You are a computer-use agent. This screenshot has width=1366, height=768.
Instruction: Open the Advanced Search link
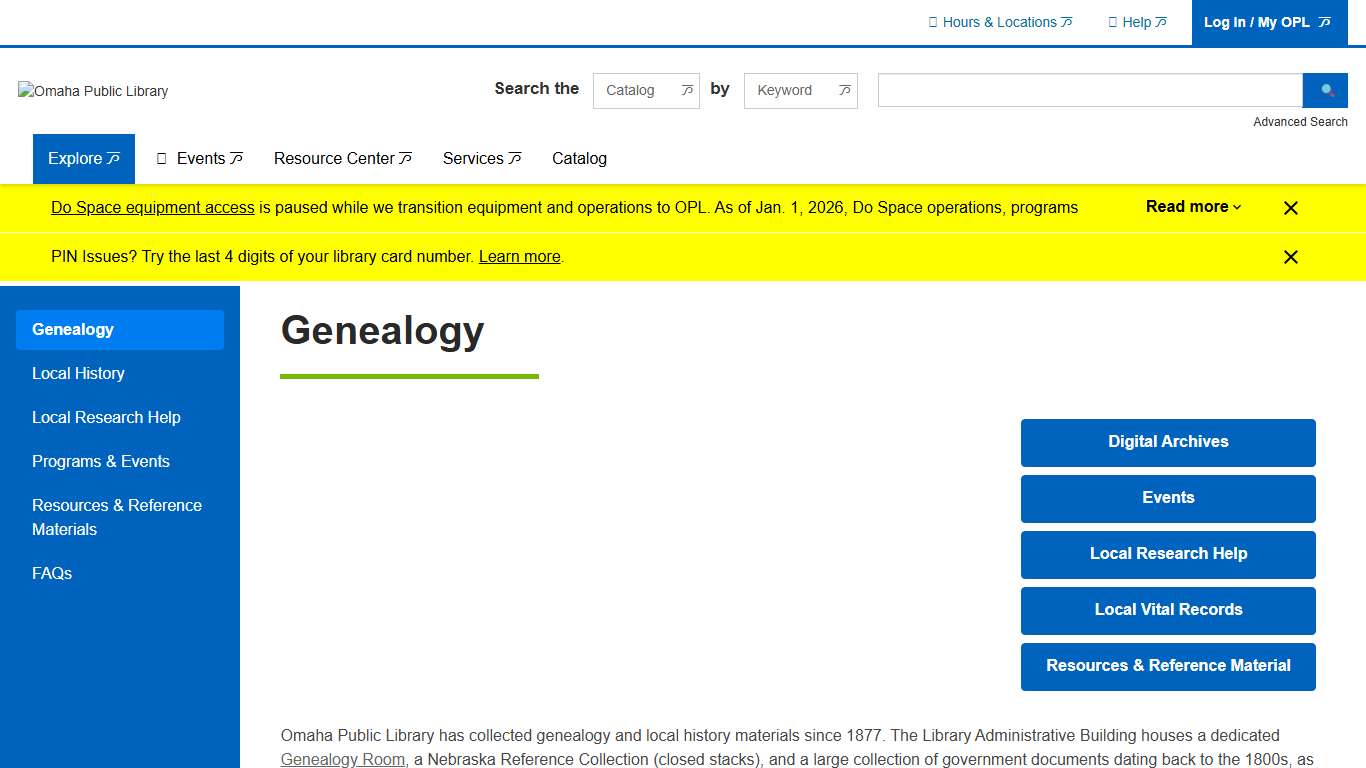coord(1300,121)
